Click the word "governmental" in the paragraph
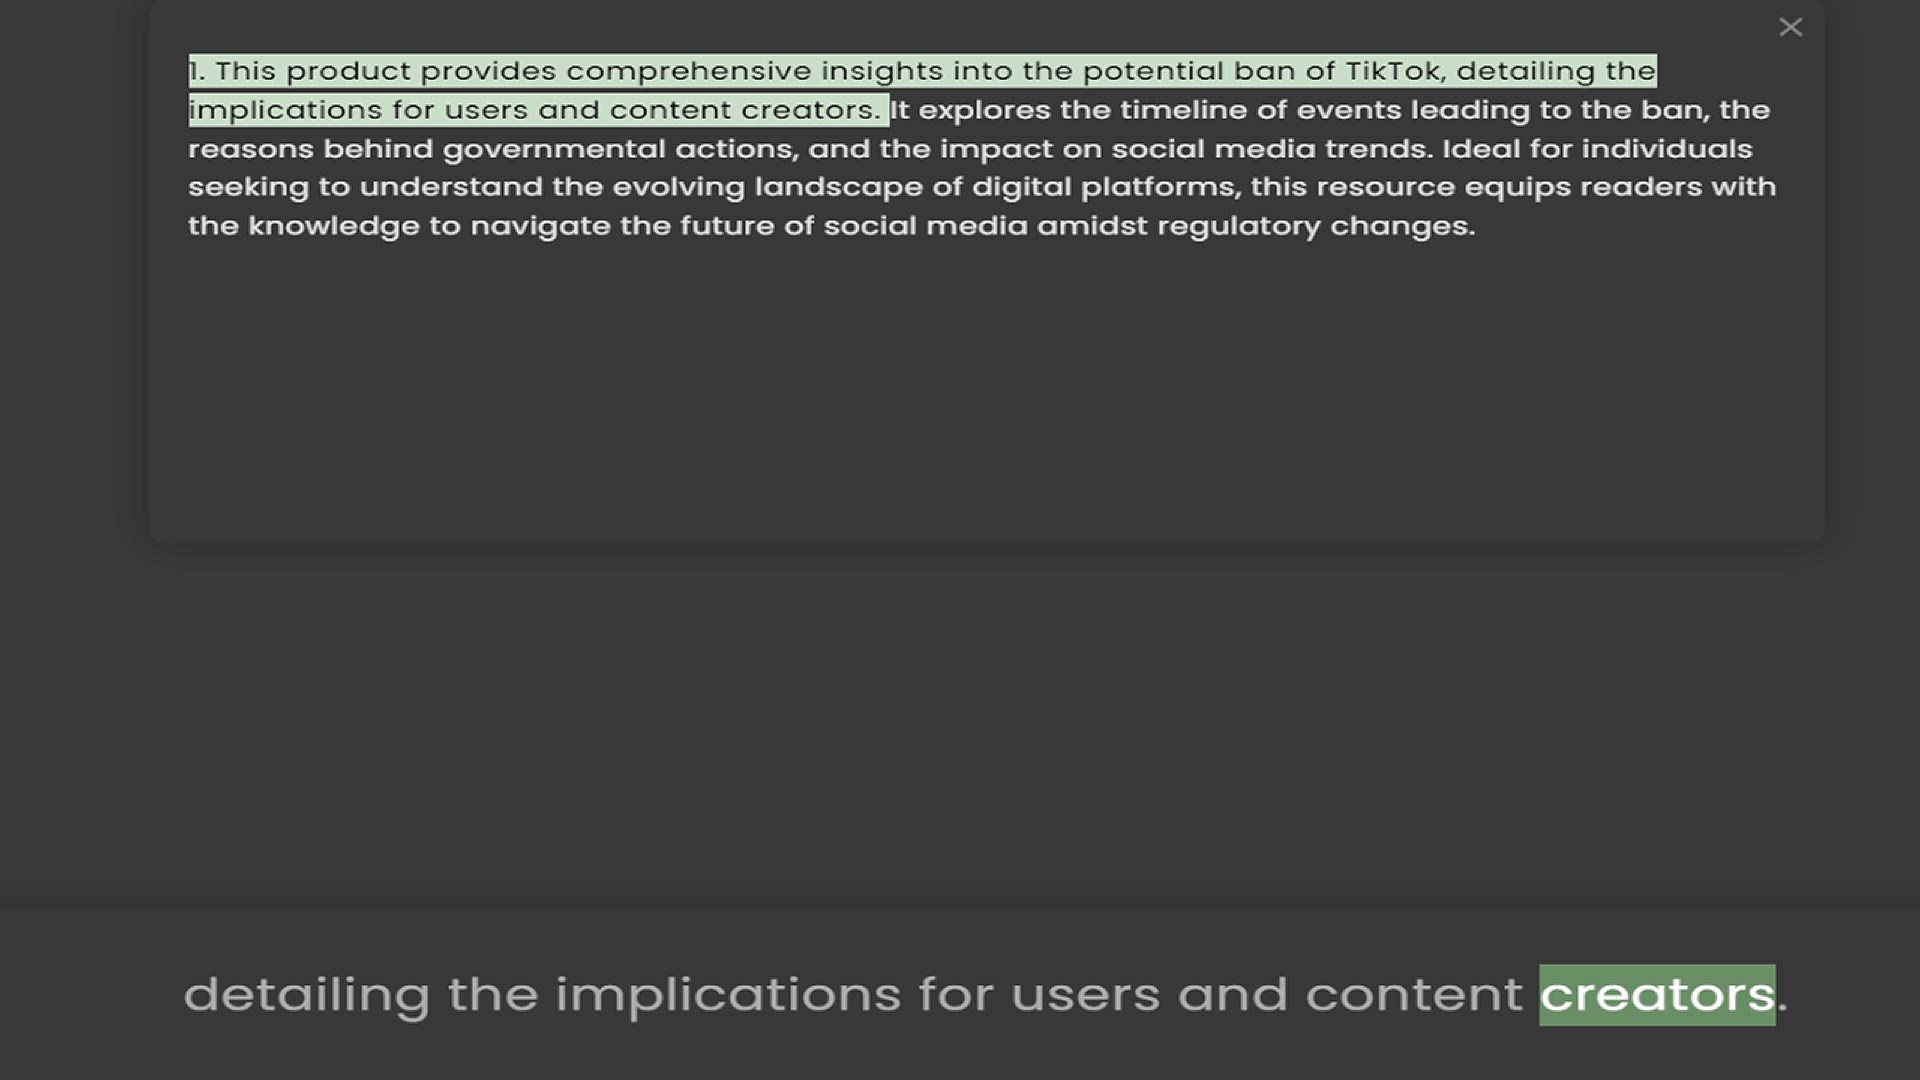The image size is (1920, 1080). tap(554, 149)
